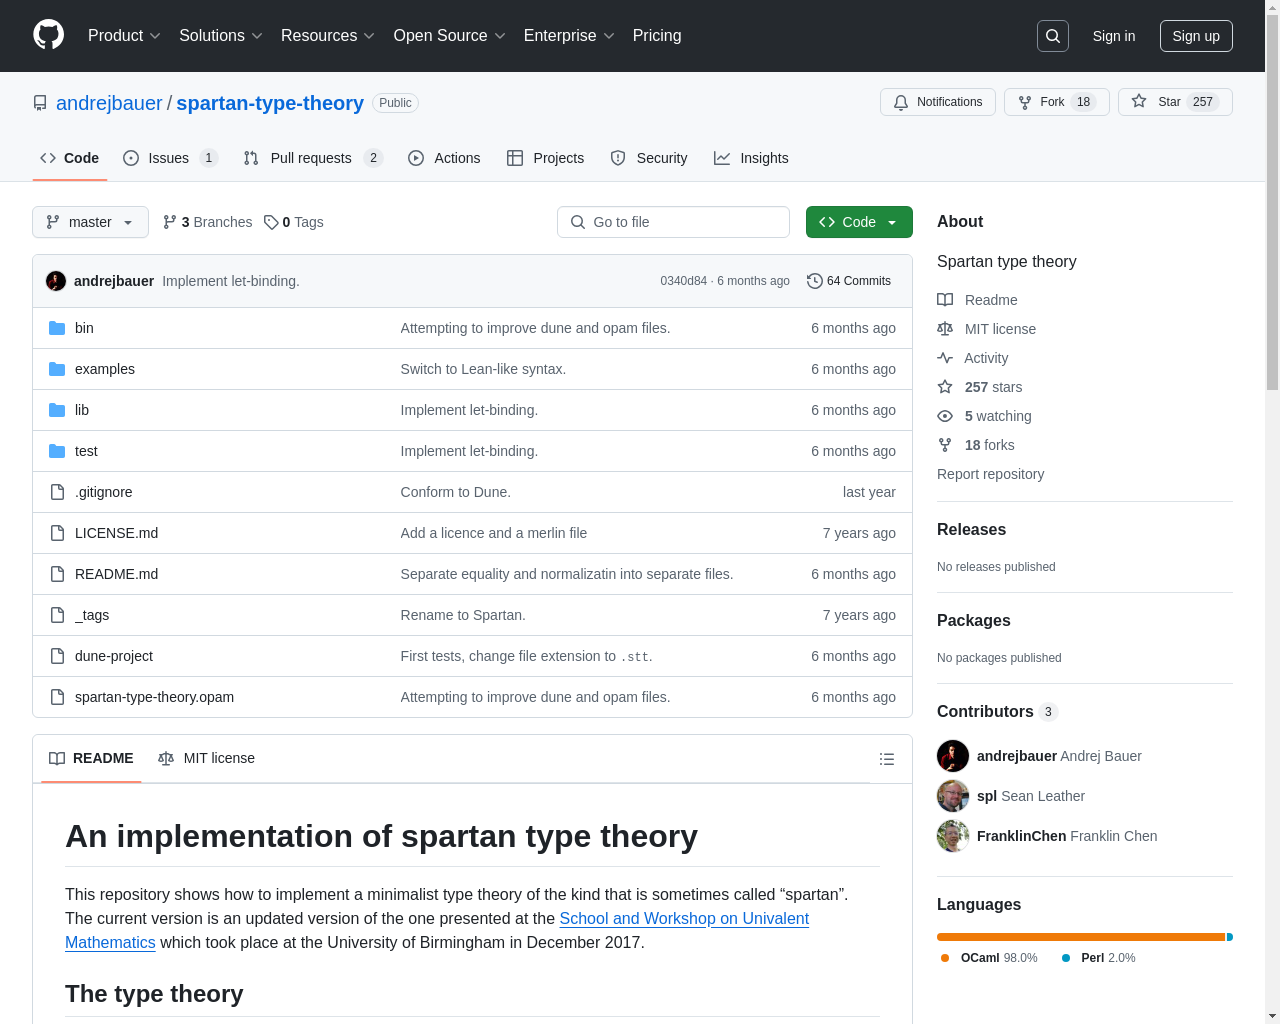View 0 Tags

point(294,222)
